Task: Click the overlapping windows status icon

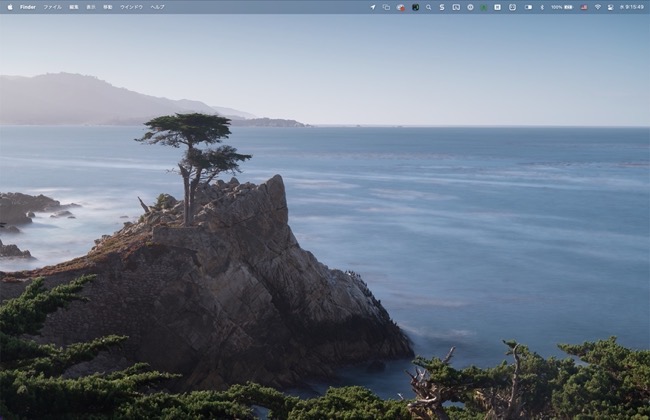Action: pos(386,6)
